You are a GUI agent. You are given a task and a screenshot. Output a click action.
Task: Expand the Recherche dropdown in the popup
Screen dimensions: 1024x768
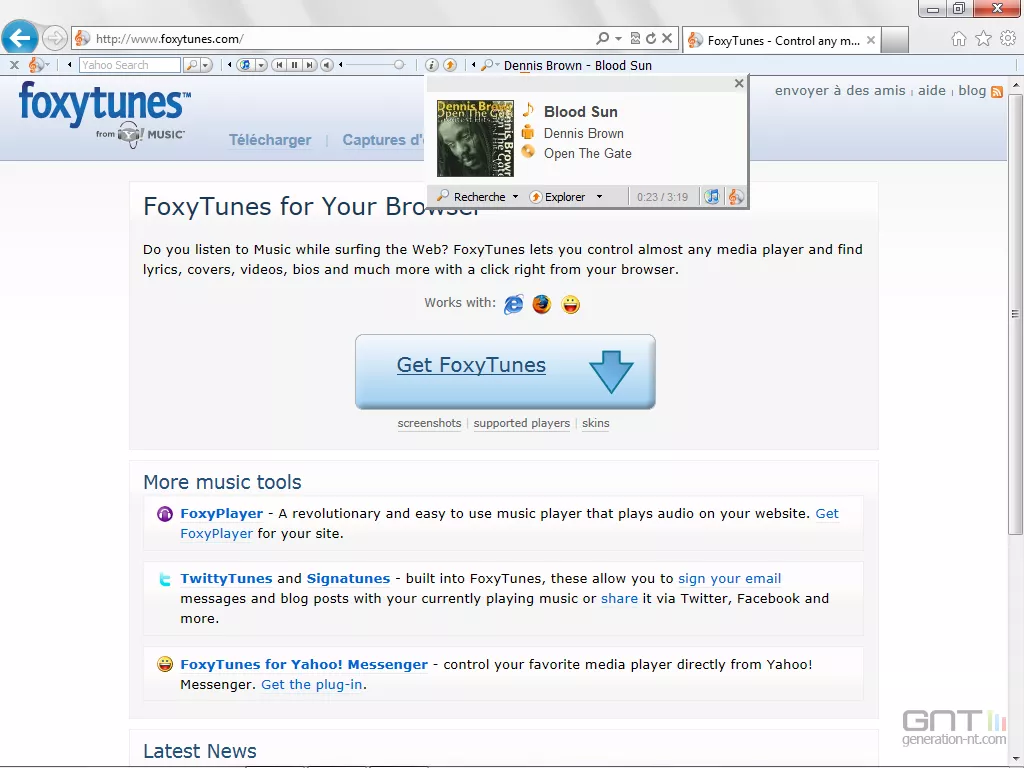pos(516,197)
